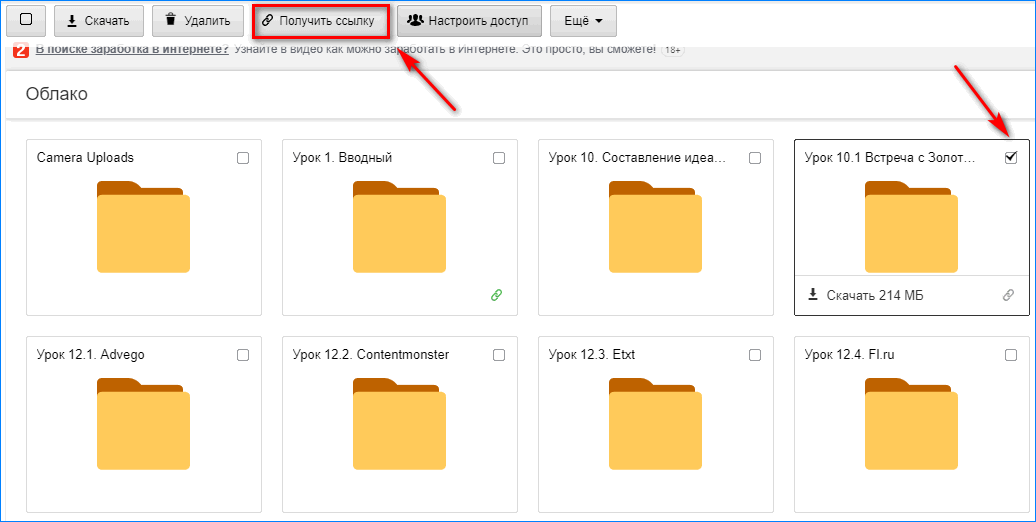Click Скачать 214 МБ download link
1036x522 pixels.
865,295
